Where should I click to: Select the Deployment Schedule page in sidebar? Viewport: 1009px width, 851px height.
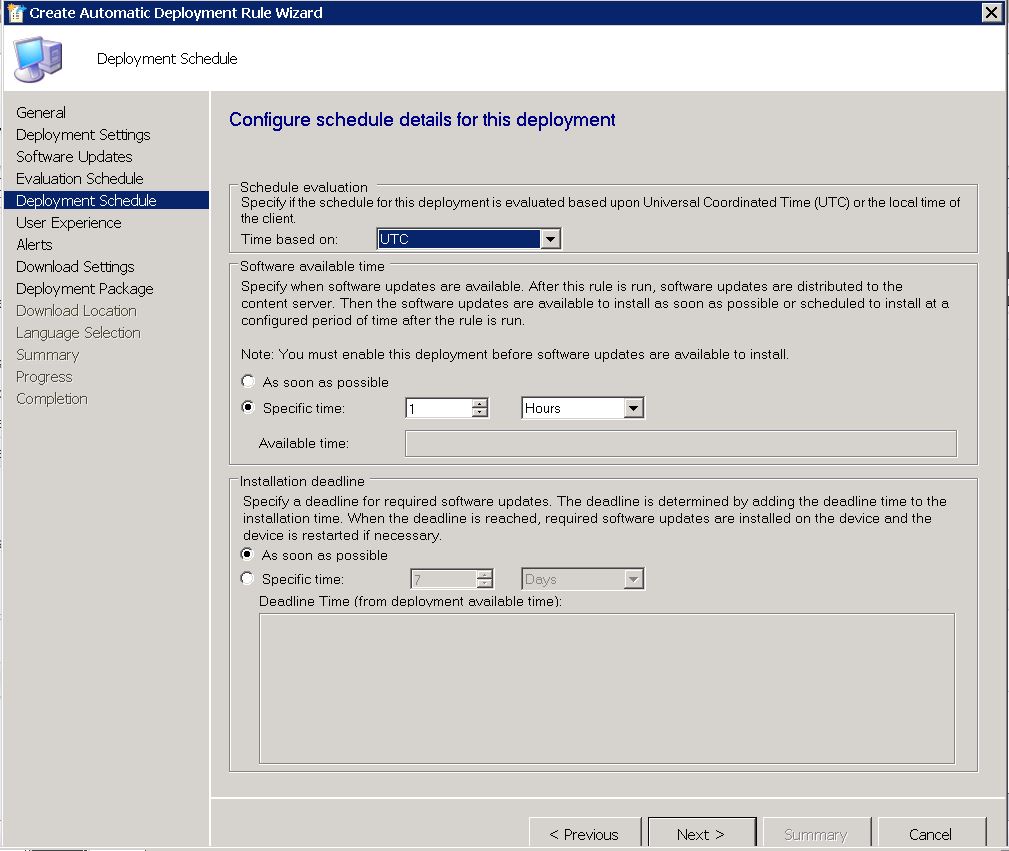106,200
